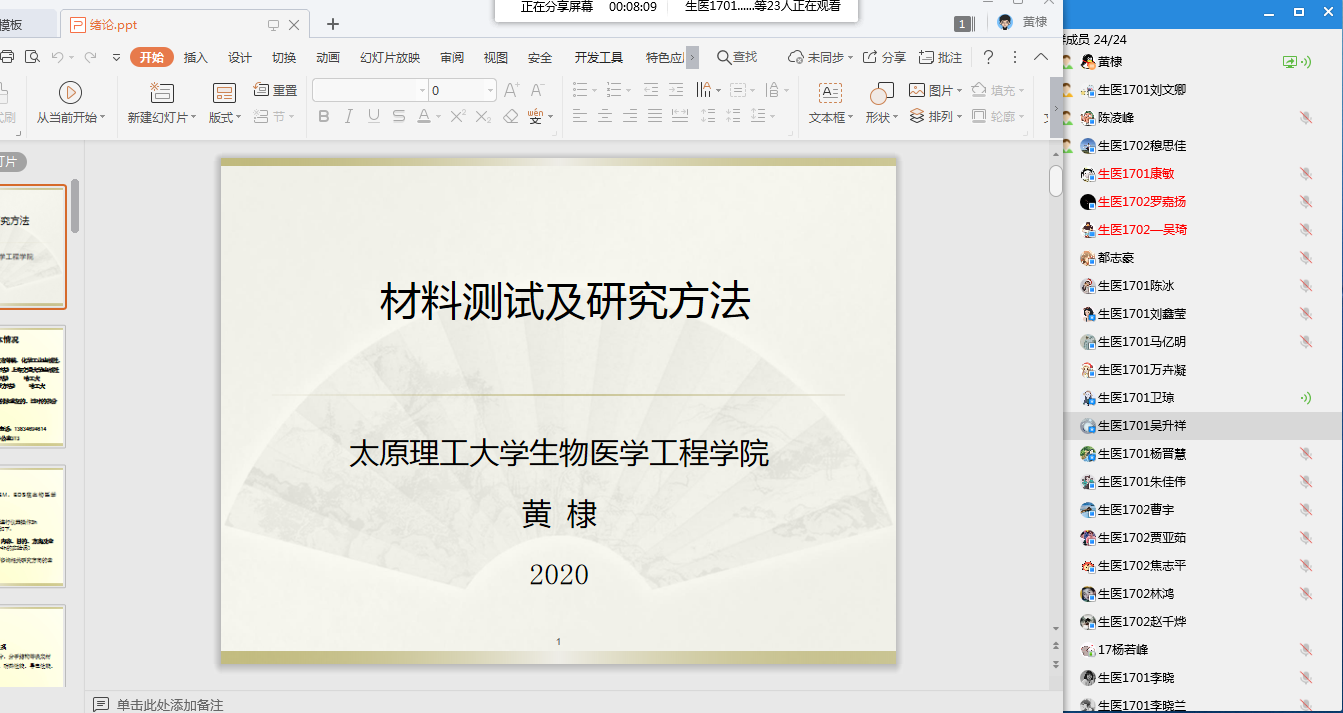The height and width of the screenshot is (713, 1343).
Task: Click the slide editor vertical scrollbar thumb
Action: coord(1055,181)
